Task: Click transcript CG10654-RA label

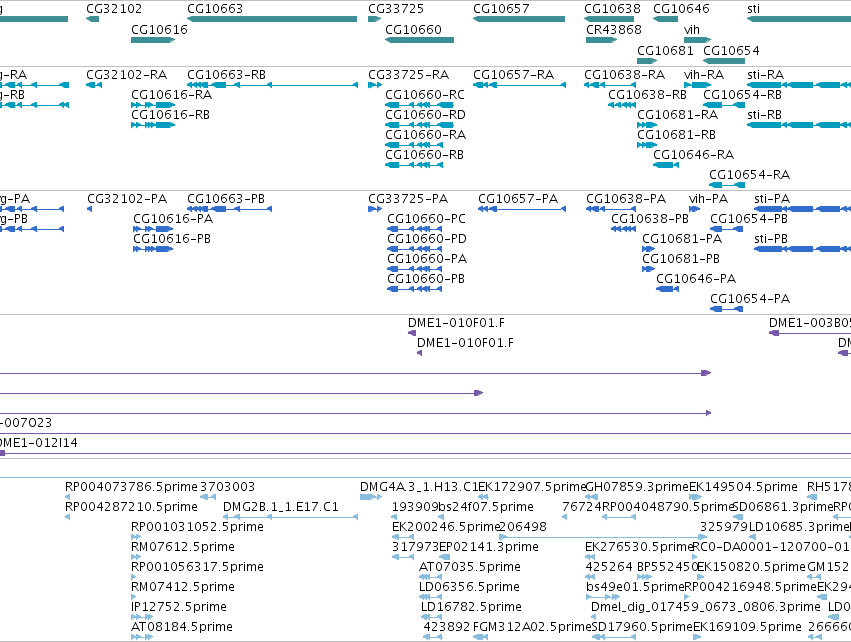Action: point(750,174)
